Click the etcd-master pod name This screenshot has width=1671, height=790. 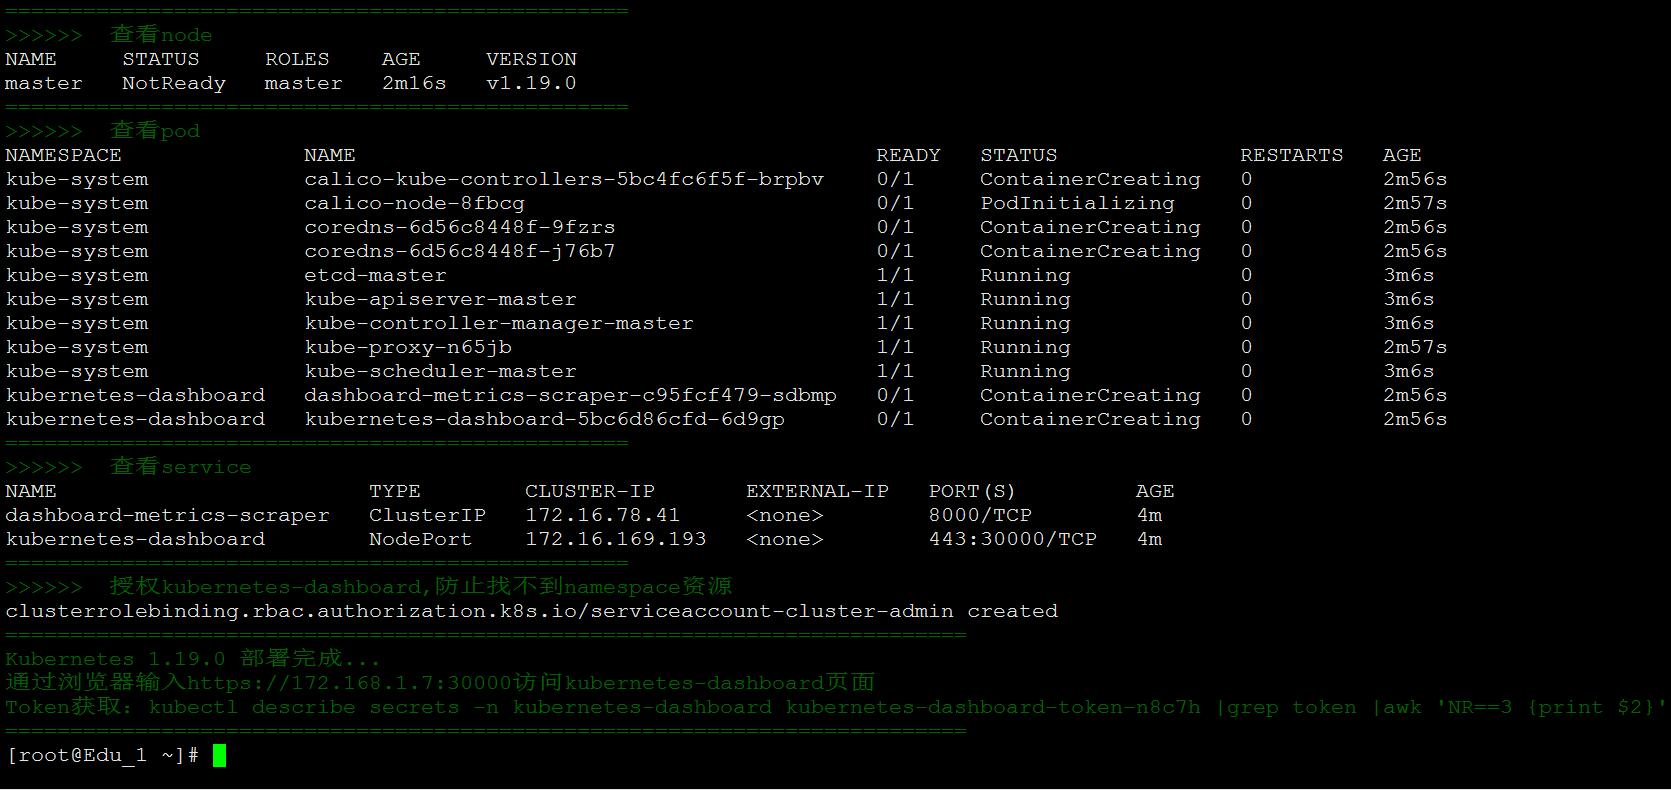(375, 275)
